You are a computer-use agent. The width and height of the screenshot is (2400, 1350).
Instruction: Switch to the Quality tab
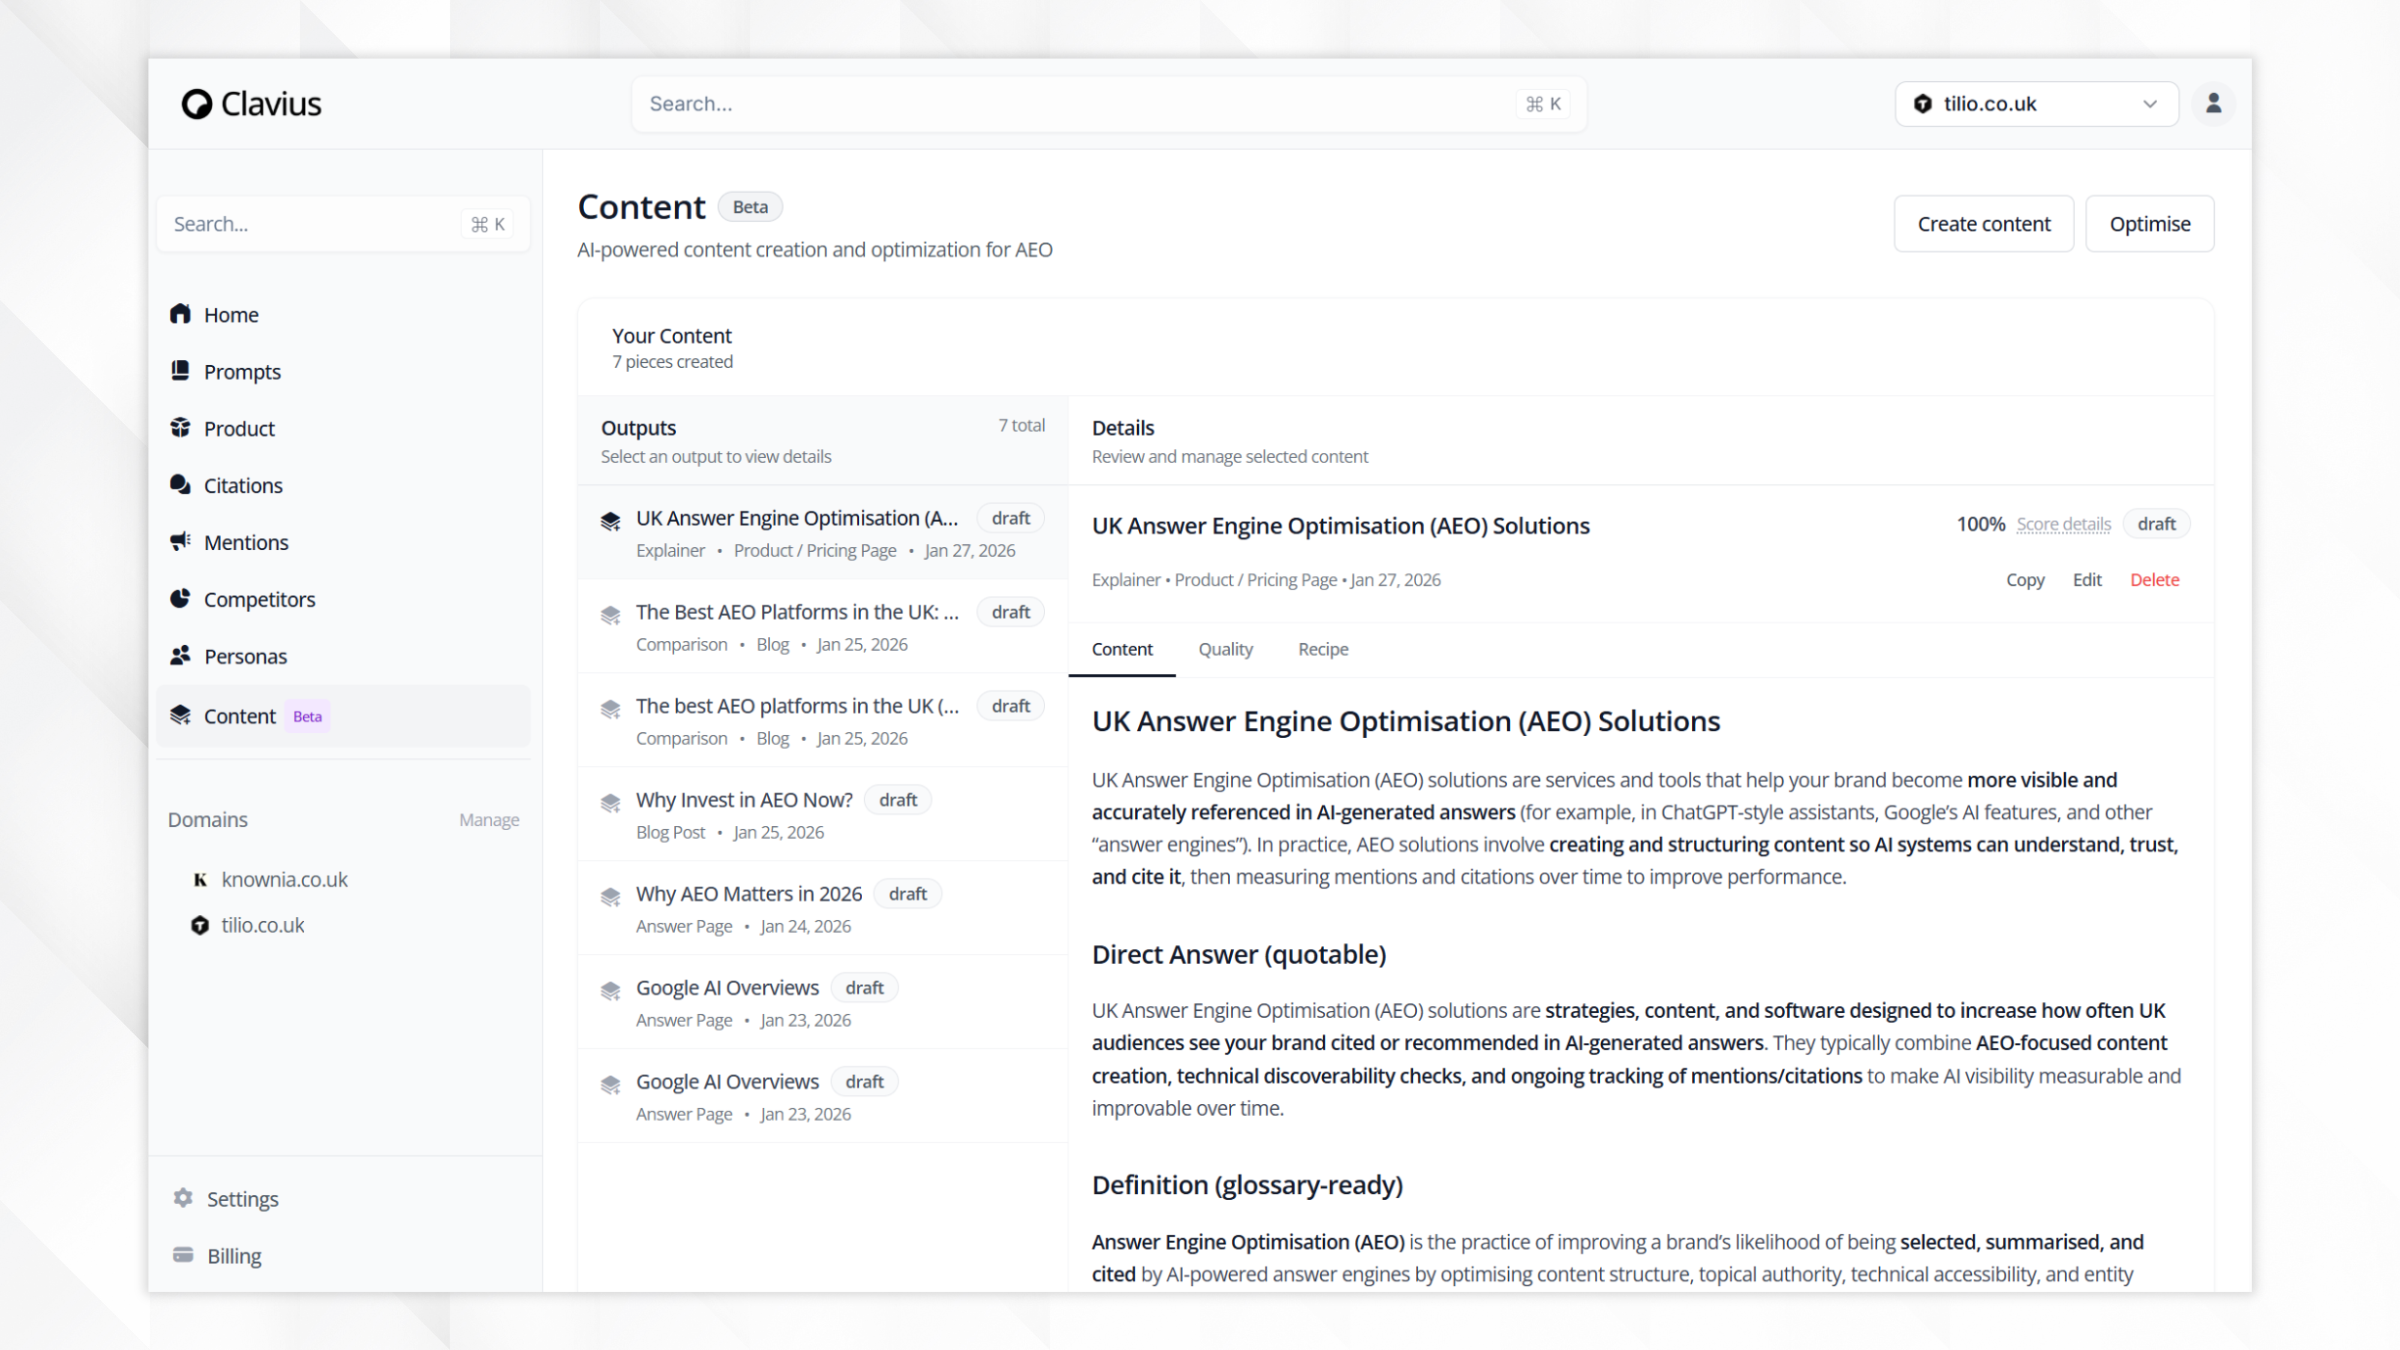pos(1225,649)
